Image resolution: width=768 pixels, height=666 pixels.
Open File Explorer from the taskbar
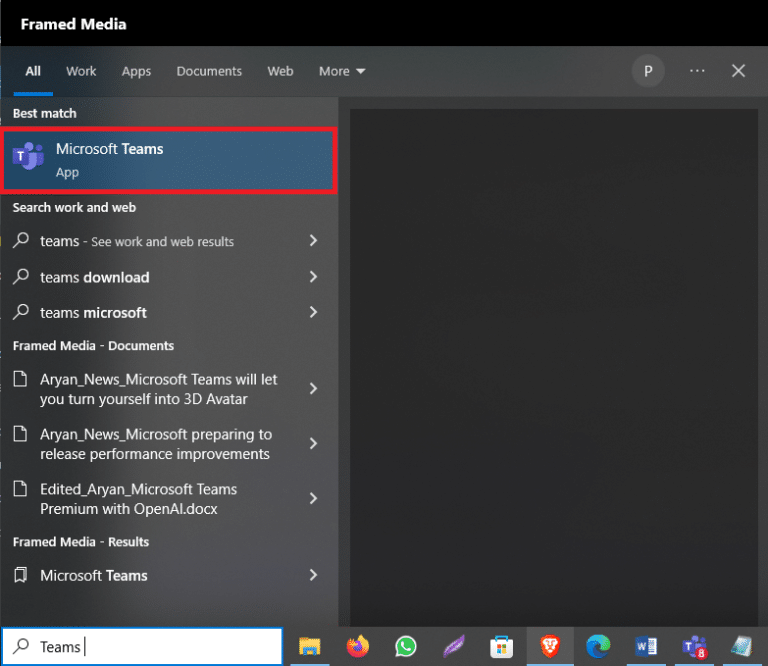(x=310, y=646)
